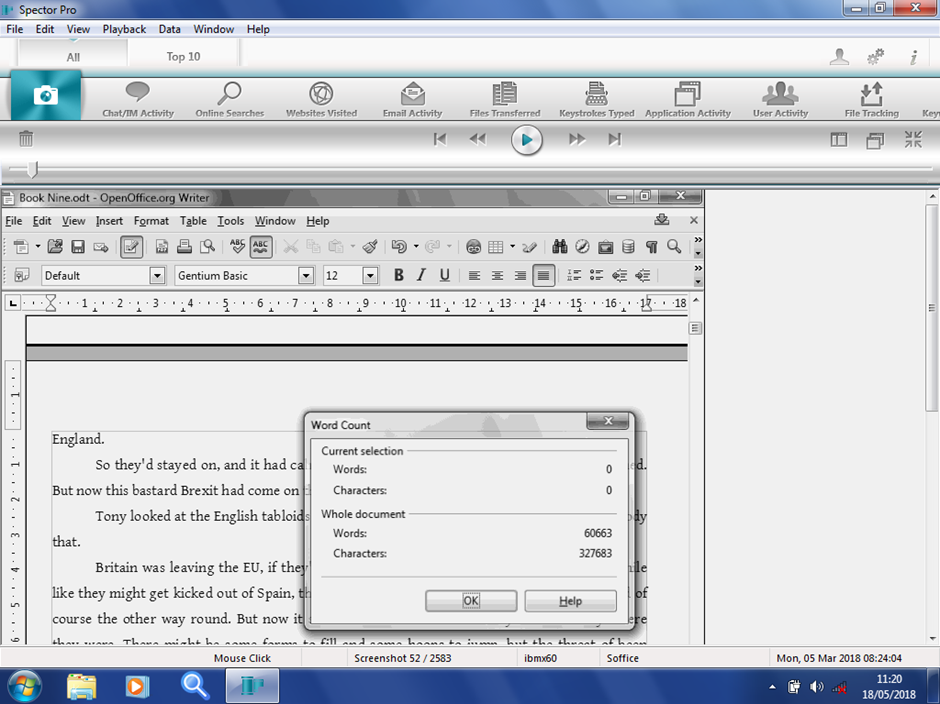Screen dimensions: 940x704
Task: Click the screenshot timeline slider handle
Action: point(32,170)
